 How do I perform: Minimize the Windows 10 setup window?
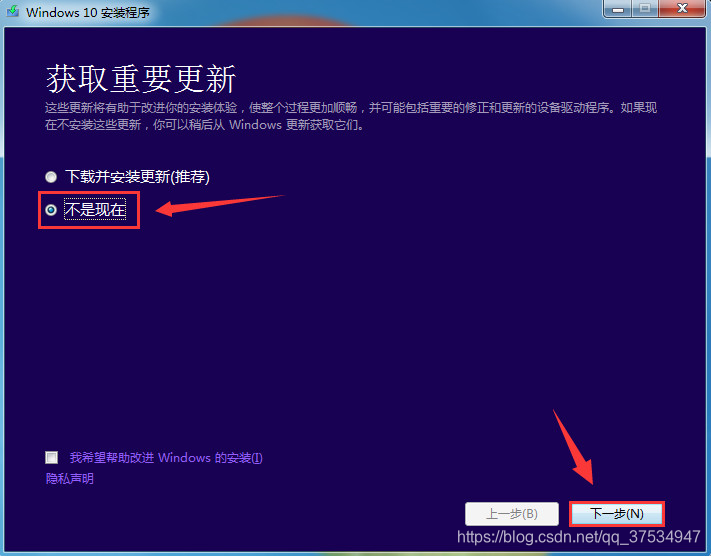(x=618, y=9)
